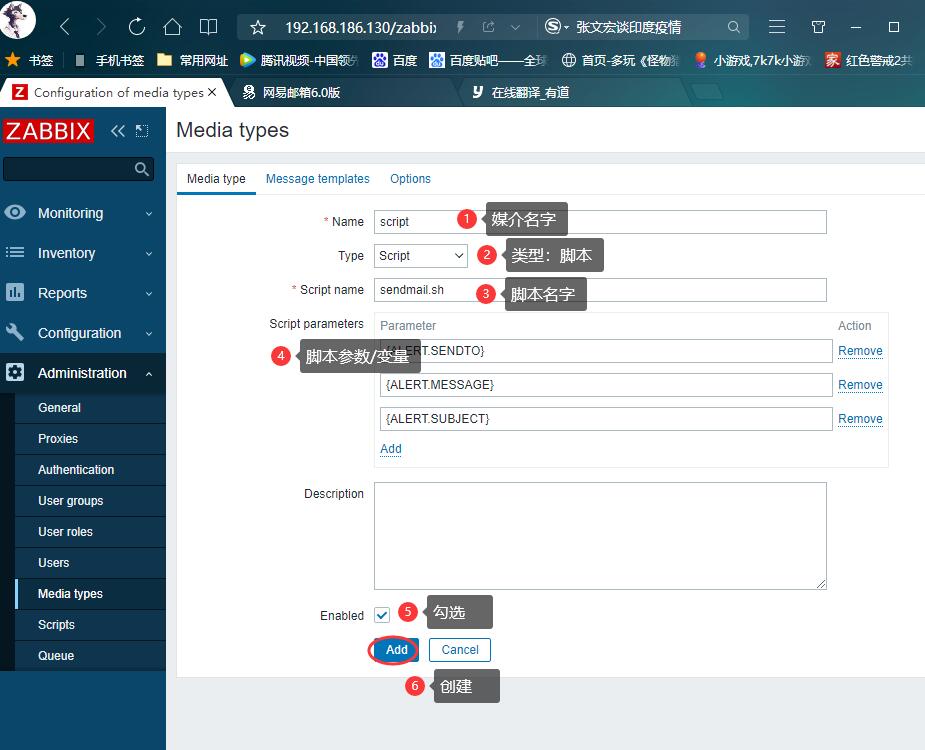
Task: Click the Name input field
Action: pyautogui.click(x=600, y=222)
